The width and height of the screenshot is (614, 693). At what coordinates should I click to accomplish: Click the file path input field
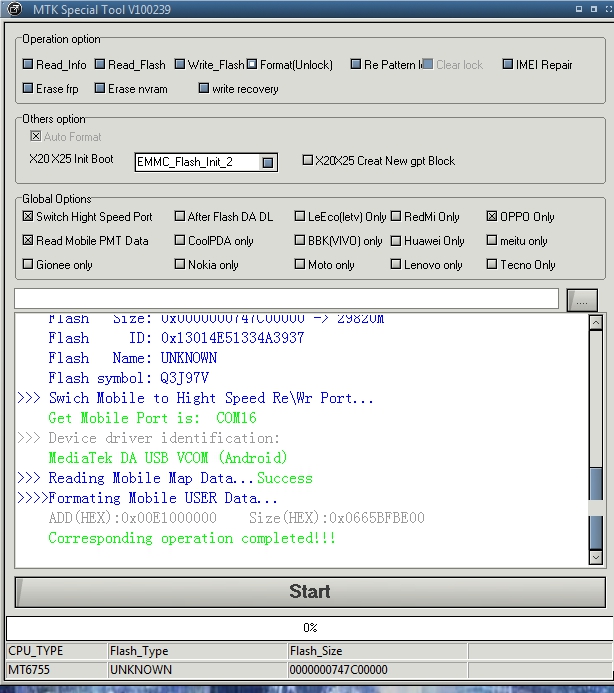coord(286,298)
